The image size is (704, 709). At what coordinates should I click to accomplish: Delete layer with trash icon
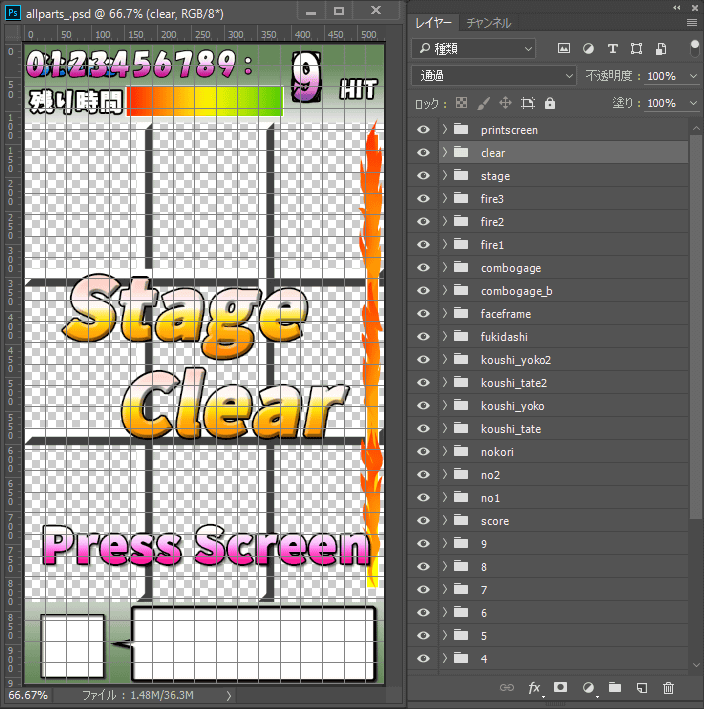[x=668, y=688]
